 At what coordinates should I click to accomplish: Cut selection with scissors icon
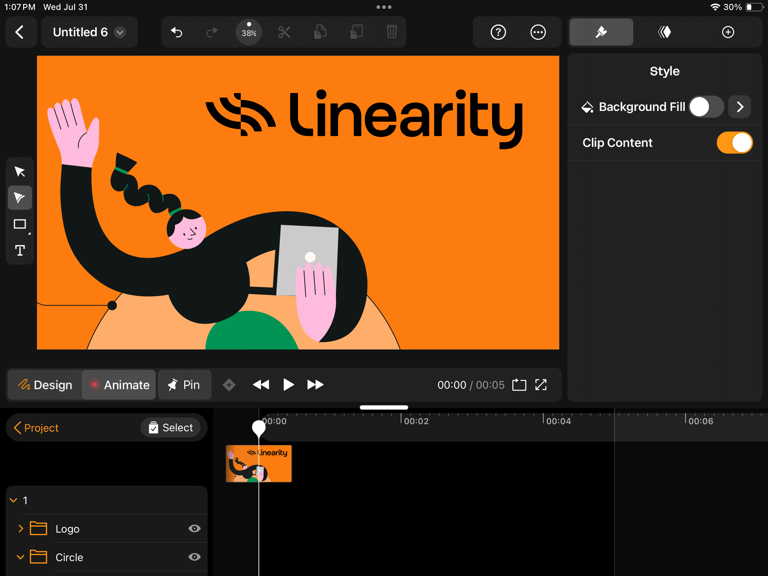point(284,32)
